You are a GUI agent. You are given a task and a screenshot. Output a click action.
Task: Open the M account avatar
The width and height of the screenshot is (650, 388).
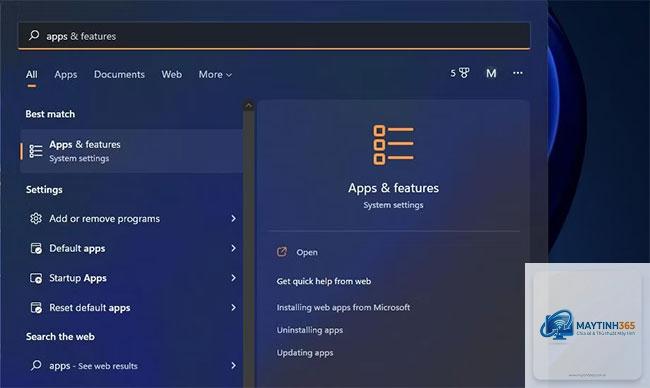(x=491, y=73)
